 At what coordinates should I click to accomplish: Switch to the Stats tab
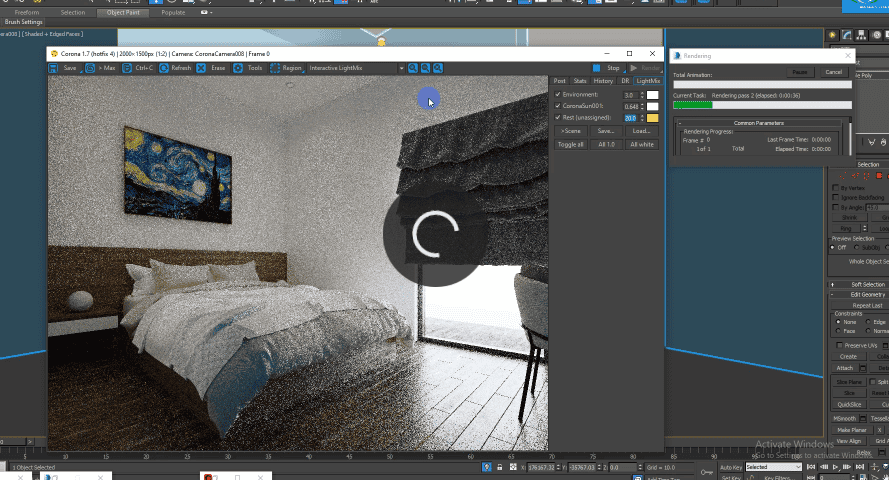[579, 81]
